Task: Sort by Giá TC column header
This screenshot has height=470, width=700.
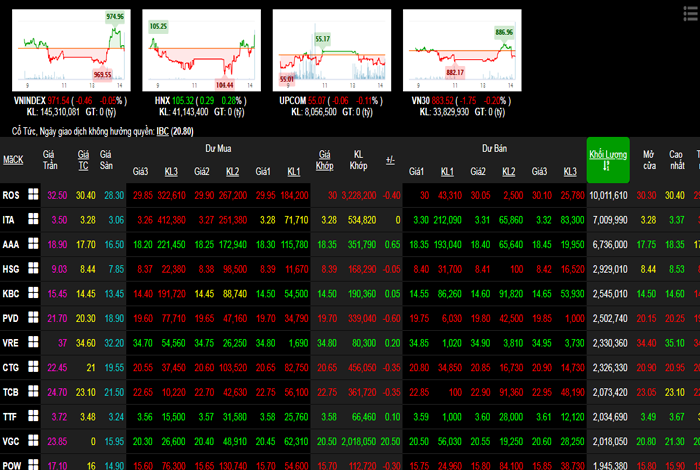Action: [83, 160]
